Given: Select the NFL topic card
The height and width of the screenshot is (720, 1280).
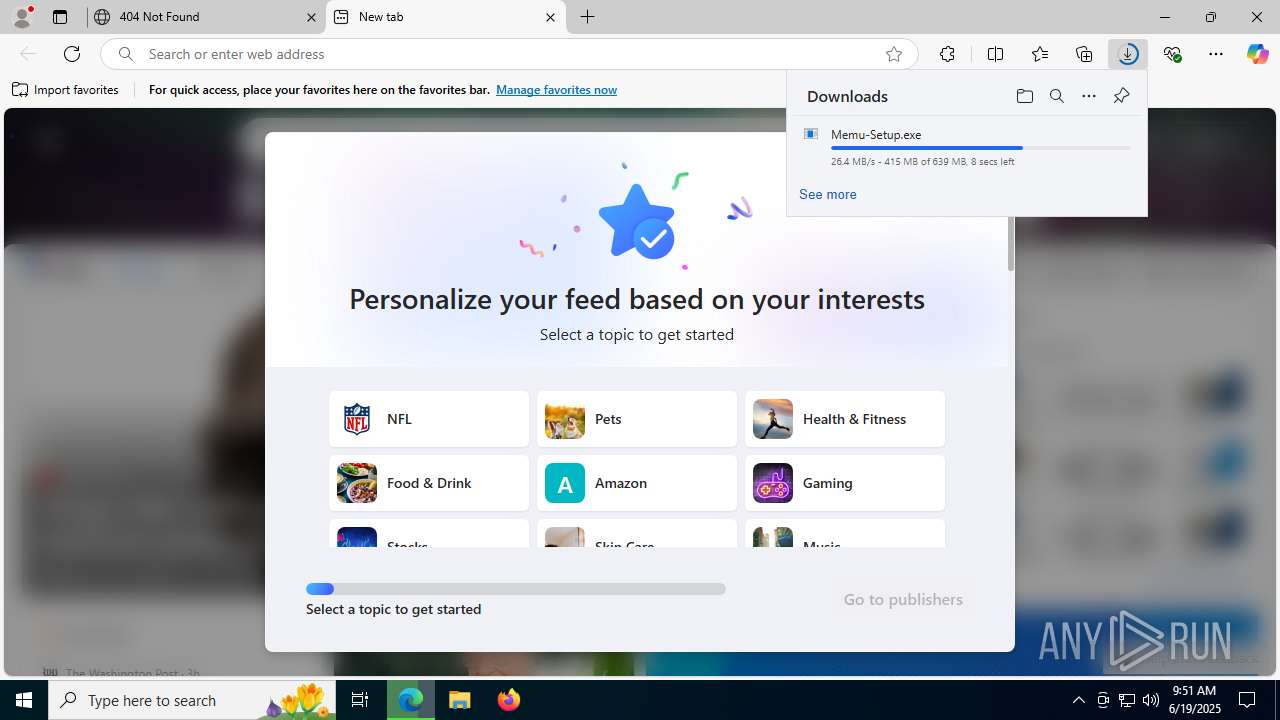Looking at the screenshot, I should 429,419.
